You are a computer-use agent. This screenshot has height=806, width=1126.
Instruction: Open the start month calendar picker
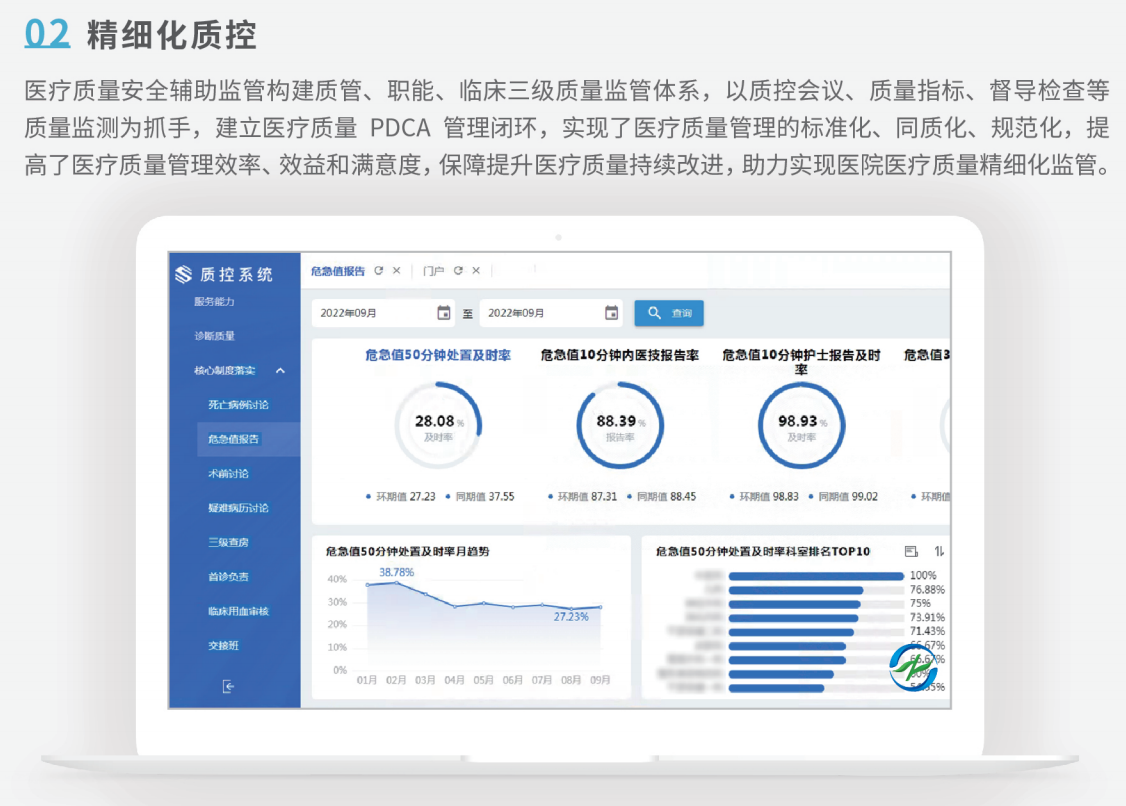tap(444, 313)
